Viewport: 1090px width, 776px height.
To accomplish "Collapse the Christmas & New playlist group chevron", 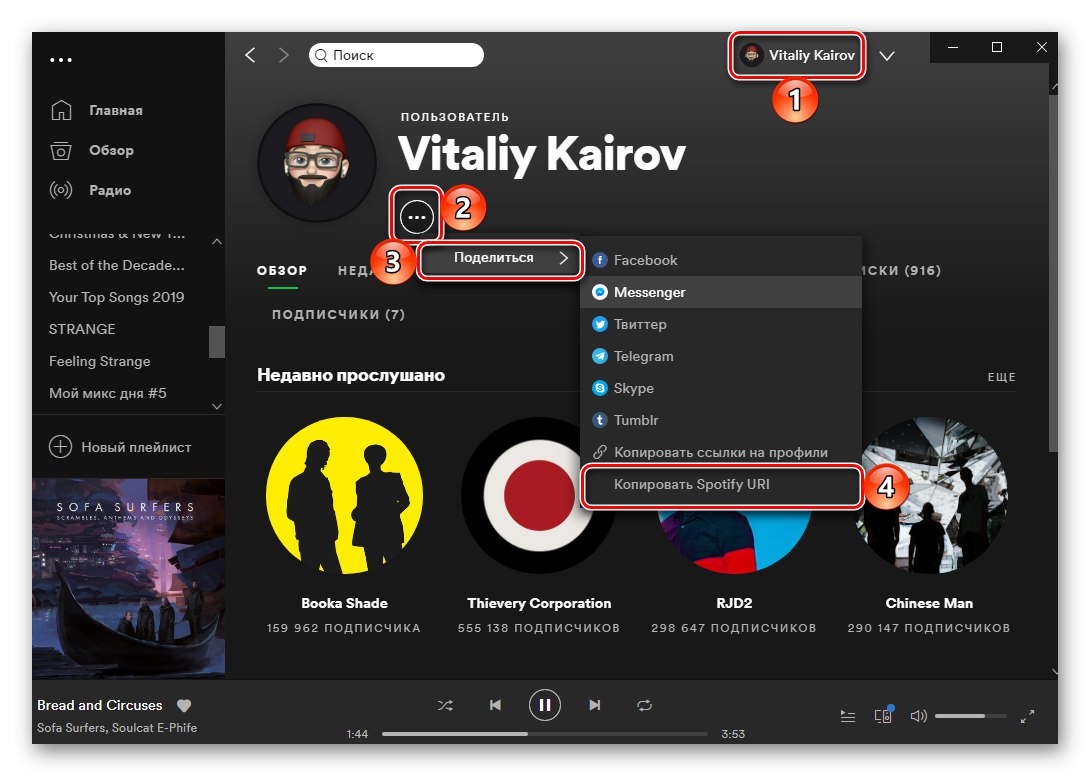I will point(216,240).
